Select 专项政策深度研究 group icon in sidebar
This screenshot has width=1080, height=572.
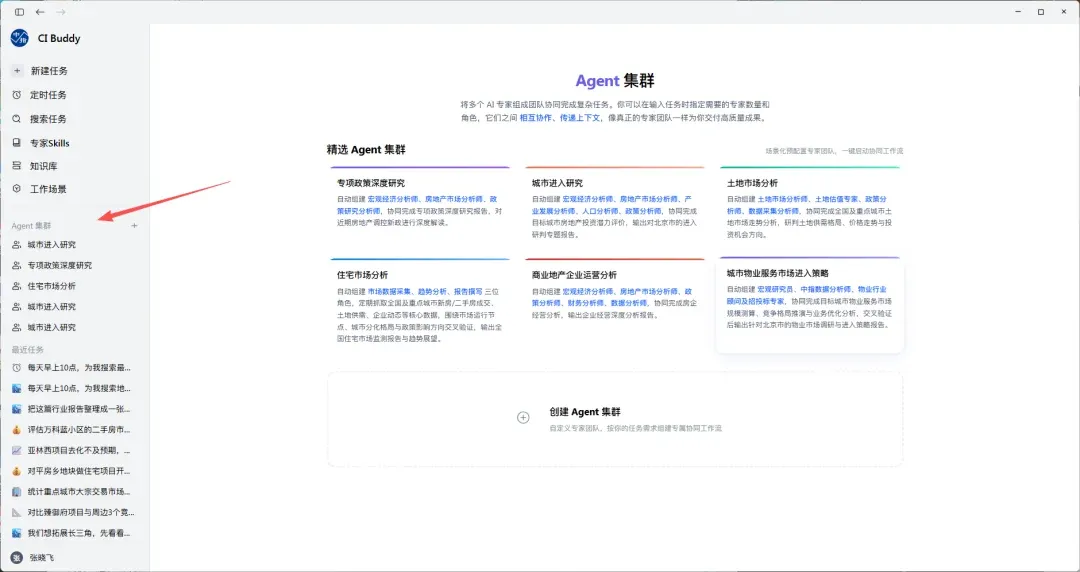(x=17, y=265)
